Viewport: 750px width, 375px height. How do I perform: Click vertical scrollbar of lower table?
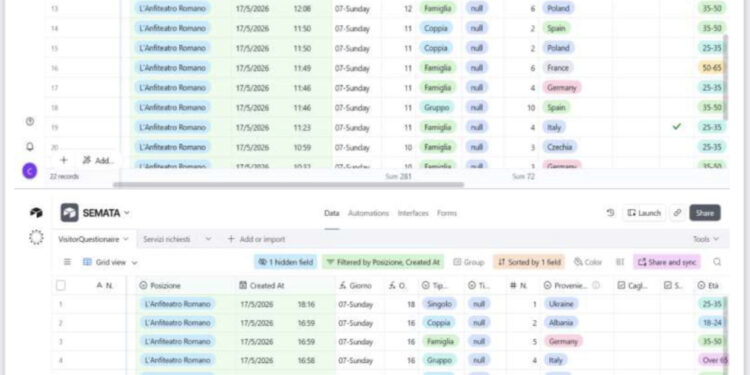click(726, 335)
